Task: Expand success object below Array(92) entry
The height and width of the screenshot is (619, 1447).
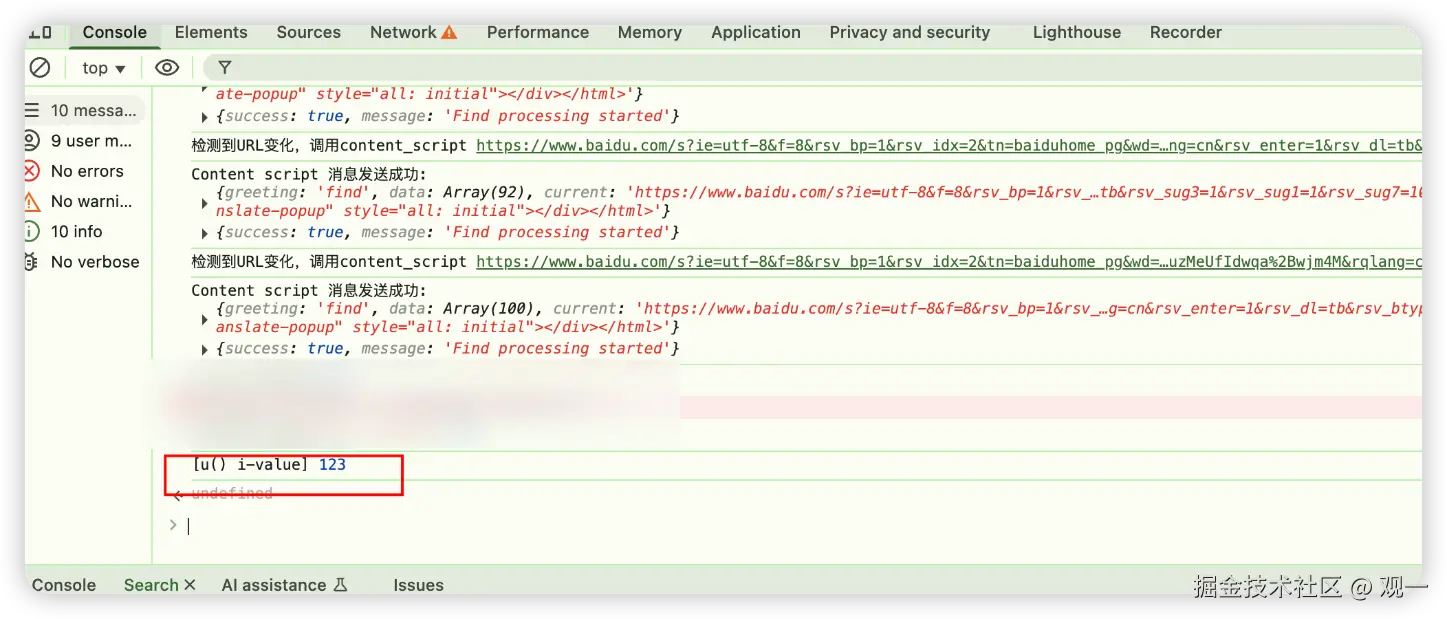Action: click(x=205, y=233)
